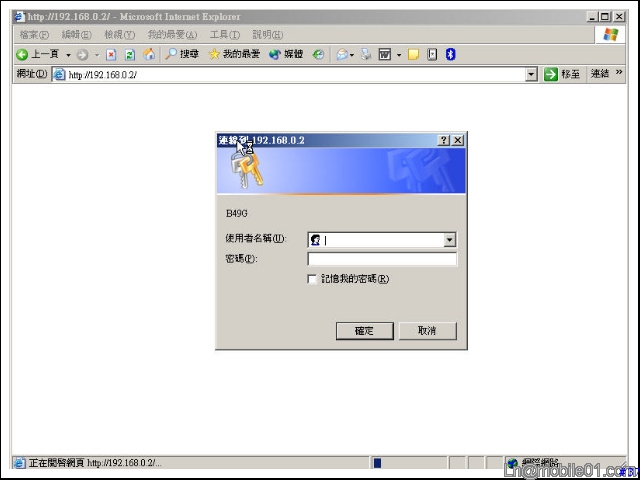This screenshot has height=480, width=640.
Task: Click the Mail envelope icon
Action: tap(342, 54)
